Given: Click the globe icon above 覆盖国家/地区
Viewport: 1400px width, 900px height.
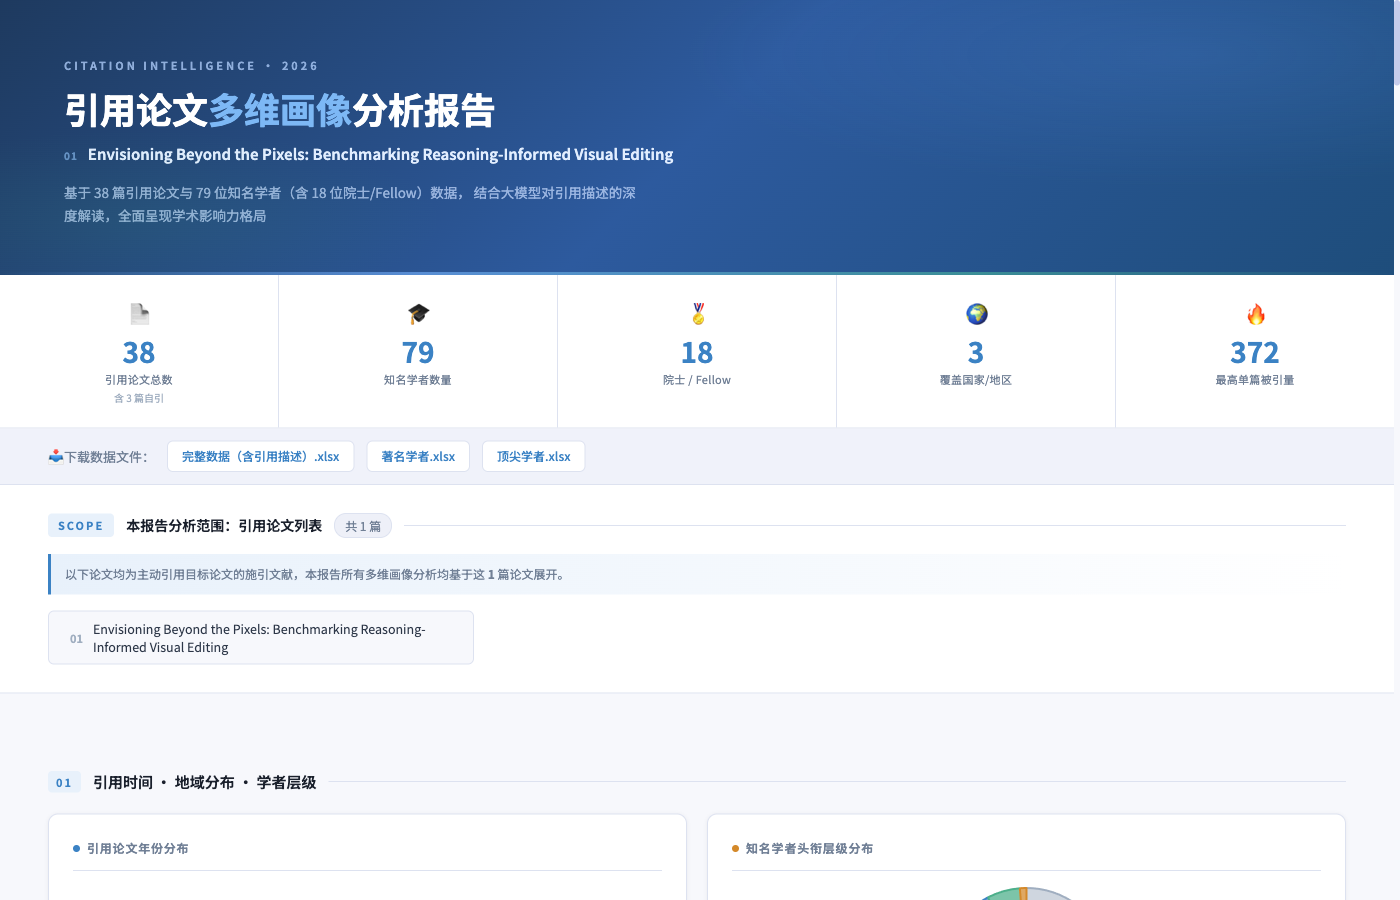Looking at the screenshot, I should [975, 313].
